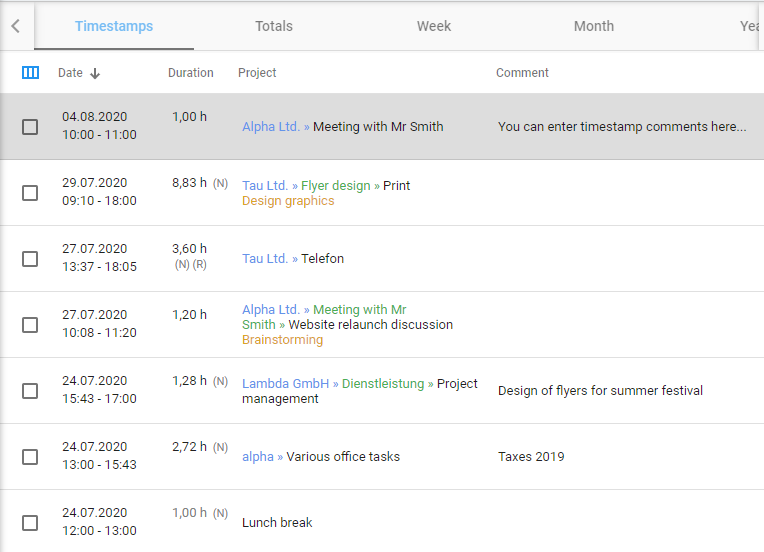The height and width of the screenshot is (552, 764).
Task: Click the Date sort arrow
Action: point(96,73)
